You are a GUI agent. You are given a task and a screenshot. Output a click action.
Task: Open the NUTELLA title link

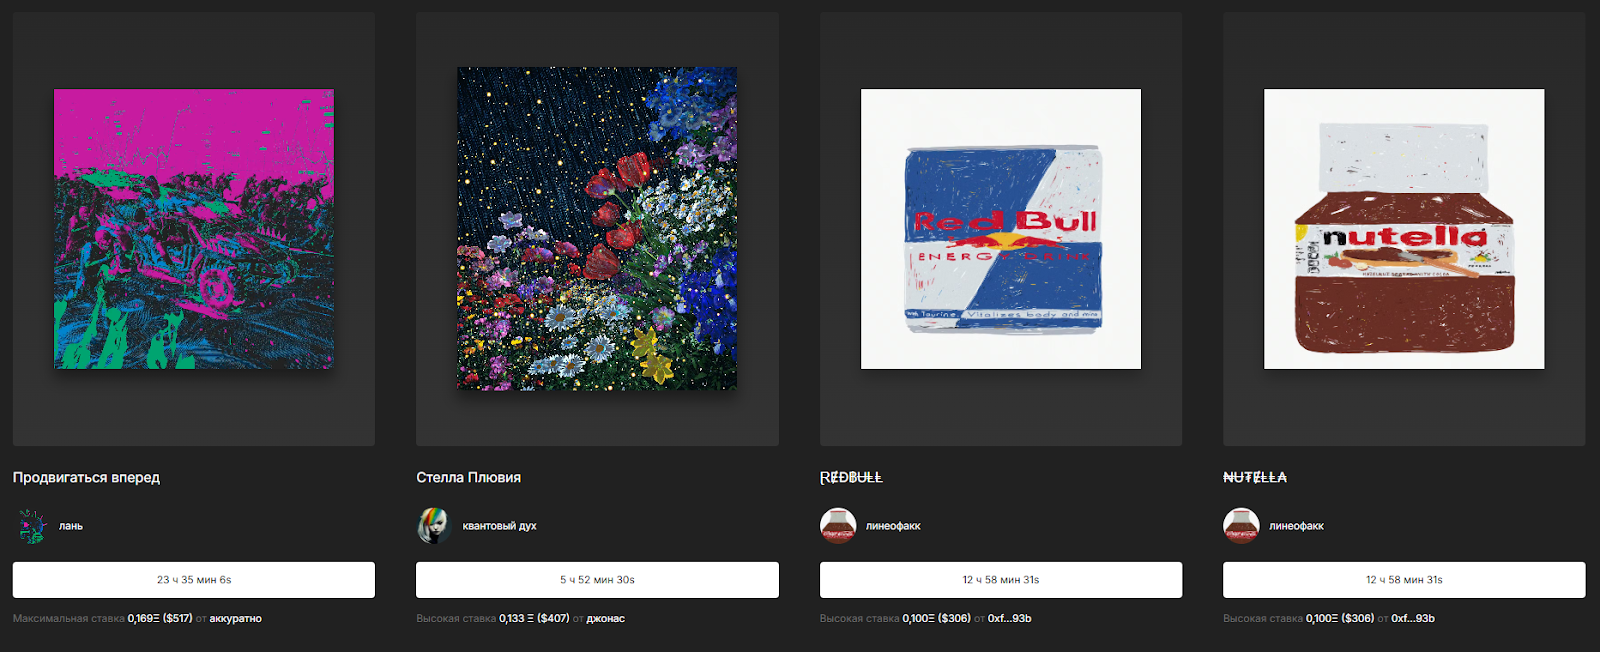[x=1255, y=478]
